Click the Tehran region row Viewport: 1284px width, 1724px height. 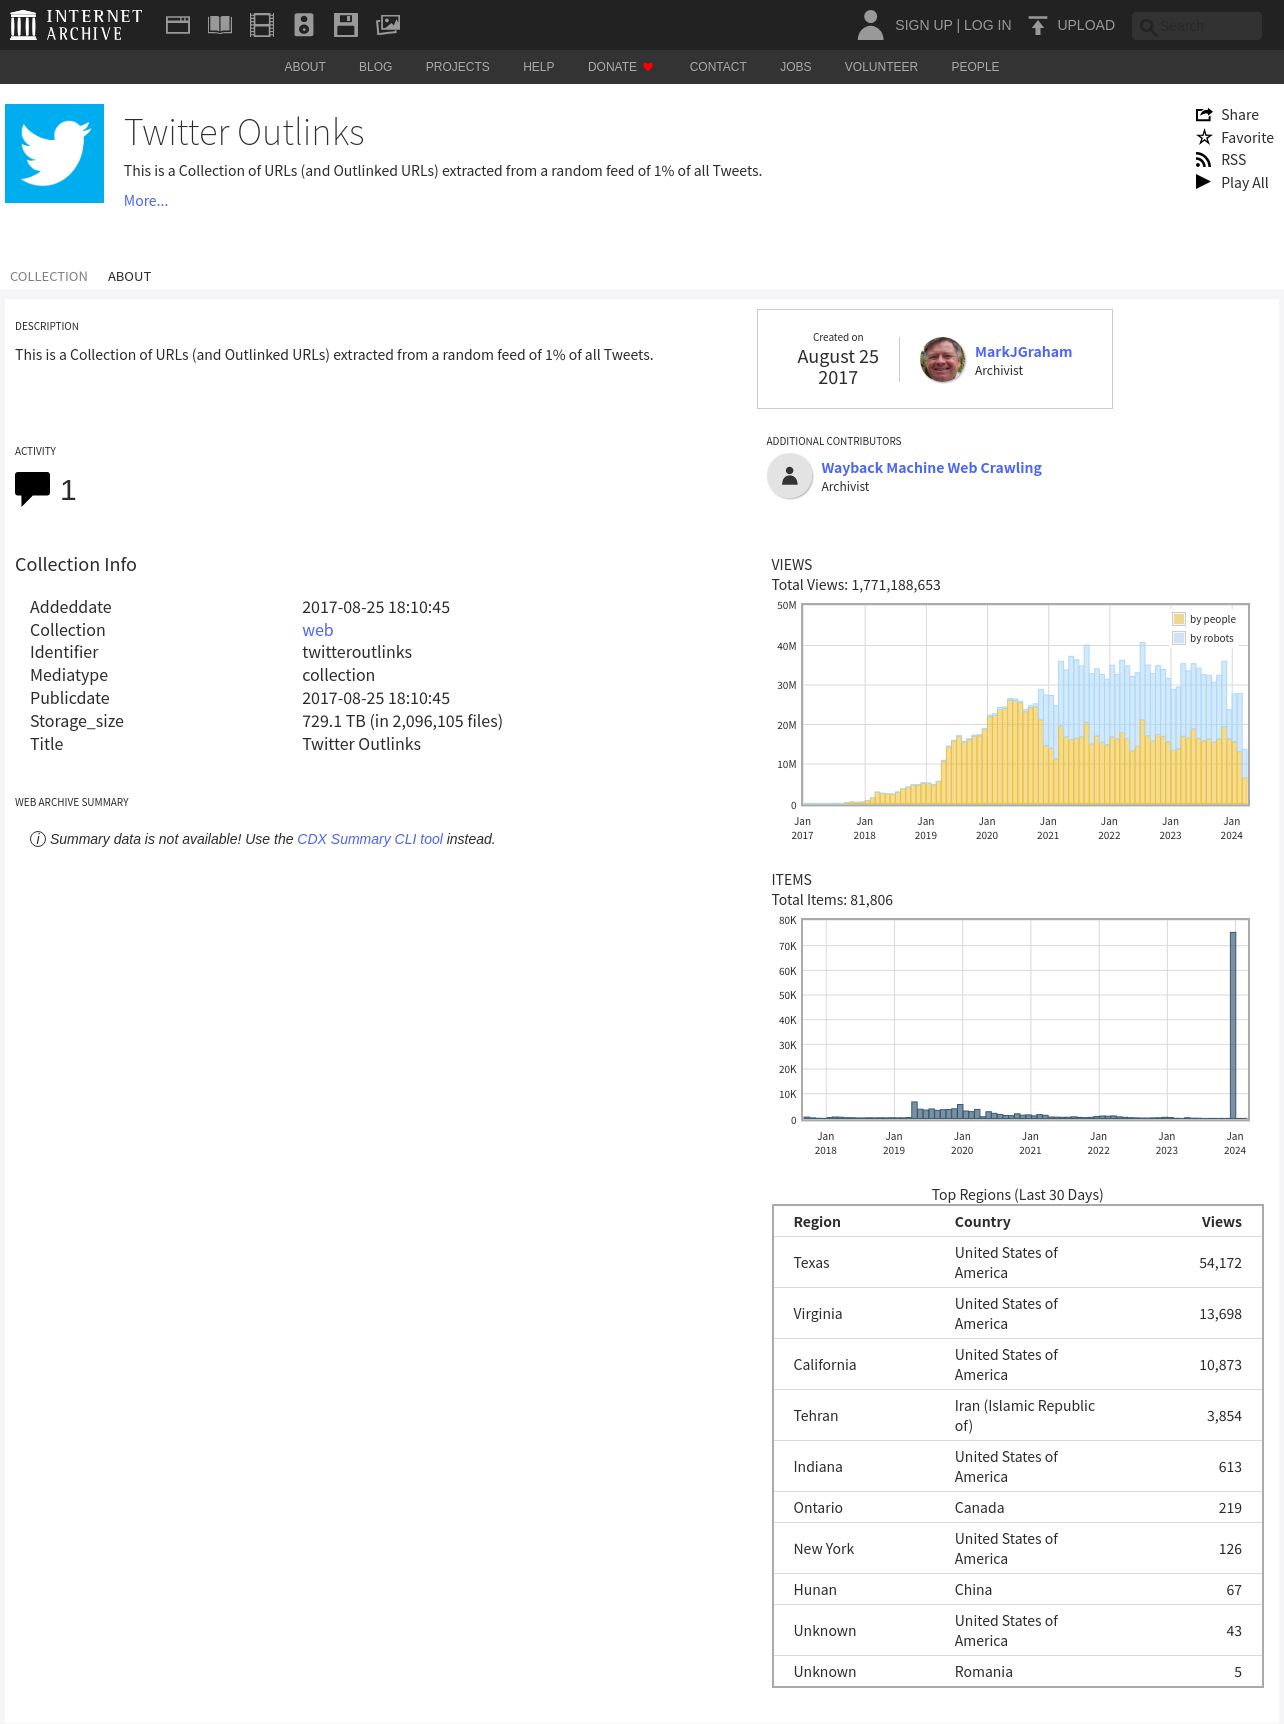[x=1018, y=1416]
